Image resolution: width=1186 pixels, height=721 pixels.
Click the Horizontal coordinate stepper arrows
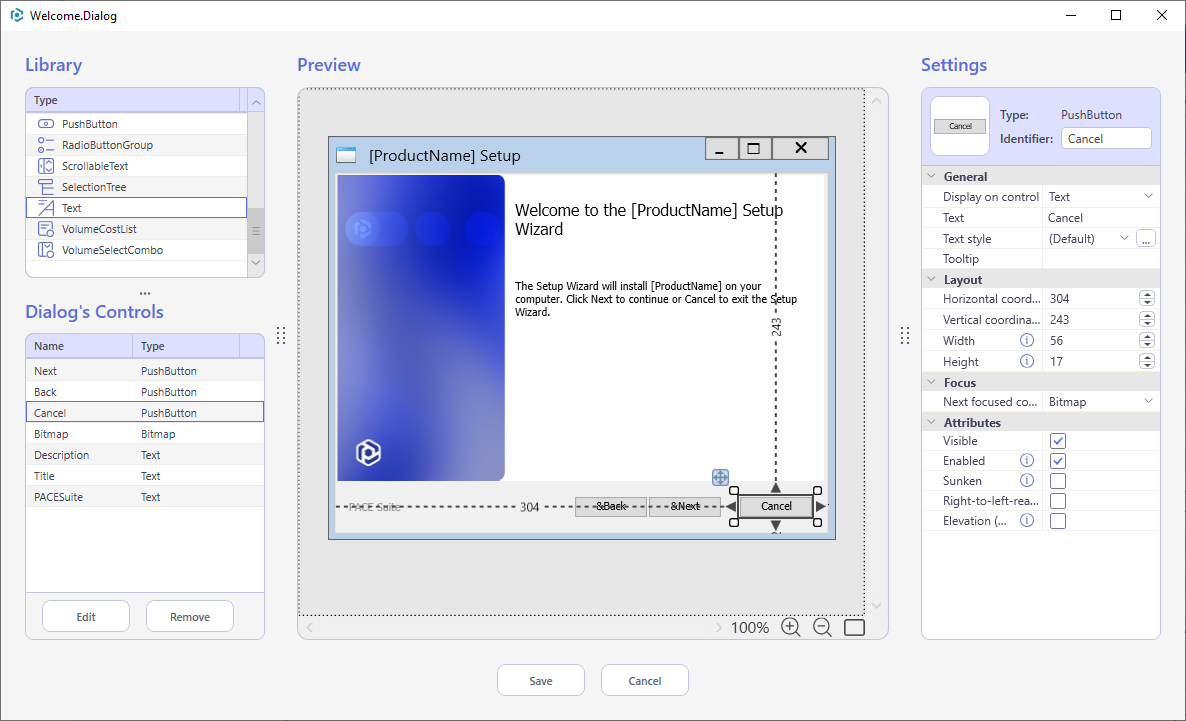coord(1147,299)
